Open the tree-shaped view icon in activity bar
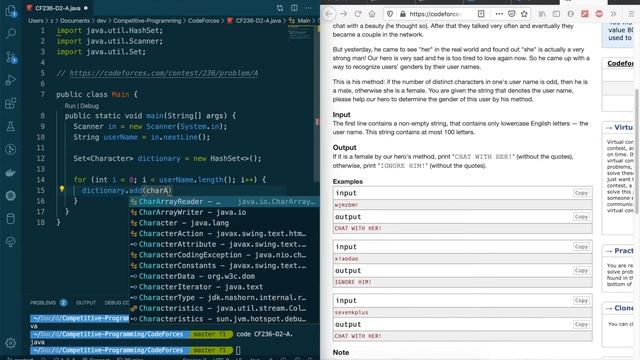The image size is (640, 360). (x=11, y=242)
